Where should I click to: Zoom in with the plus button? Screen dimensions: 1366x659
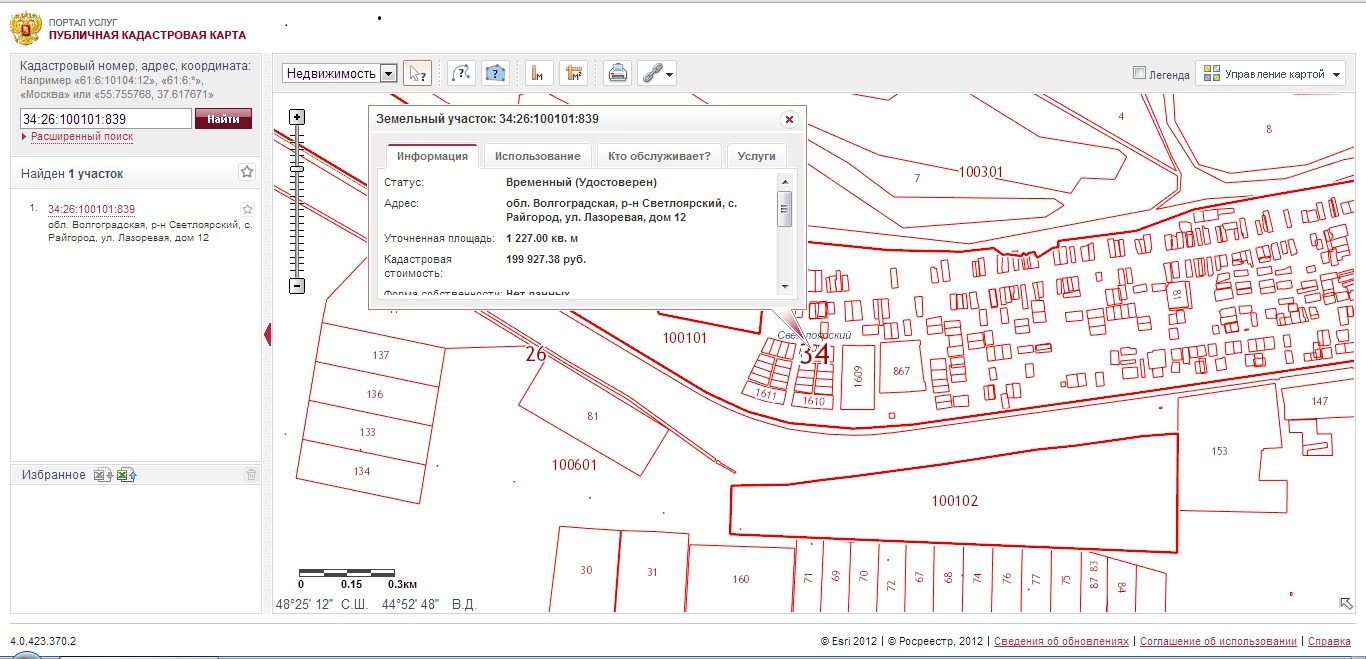pos(297,117)
